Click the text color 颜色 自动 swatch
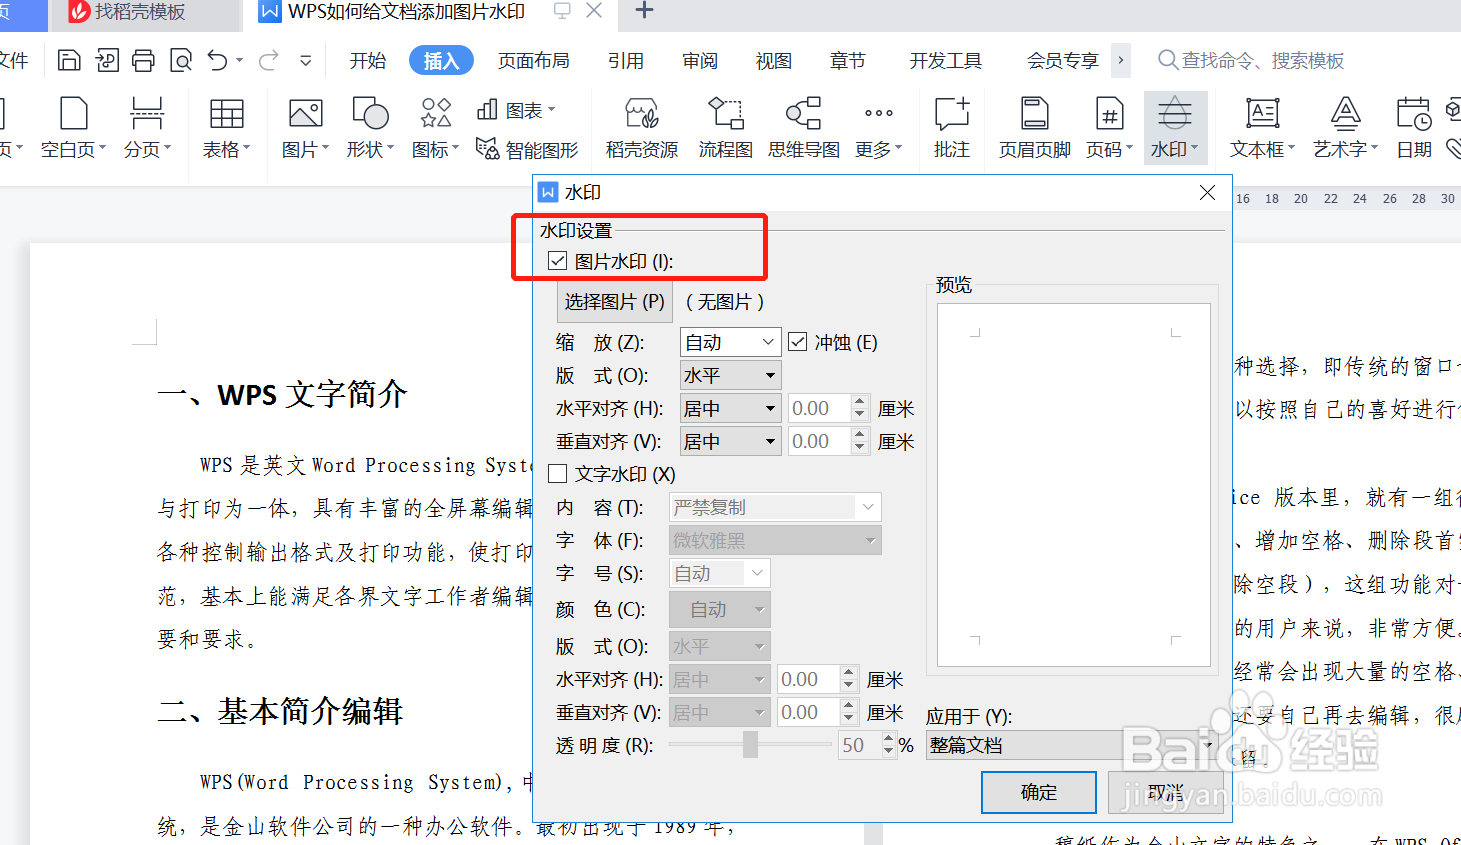This screenshot has height=845, width=1461. click(719, 609)
